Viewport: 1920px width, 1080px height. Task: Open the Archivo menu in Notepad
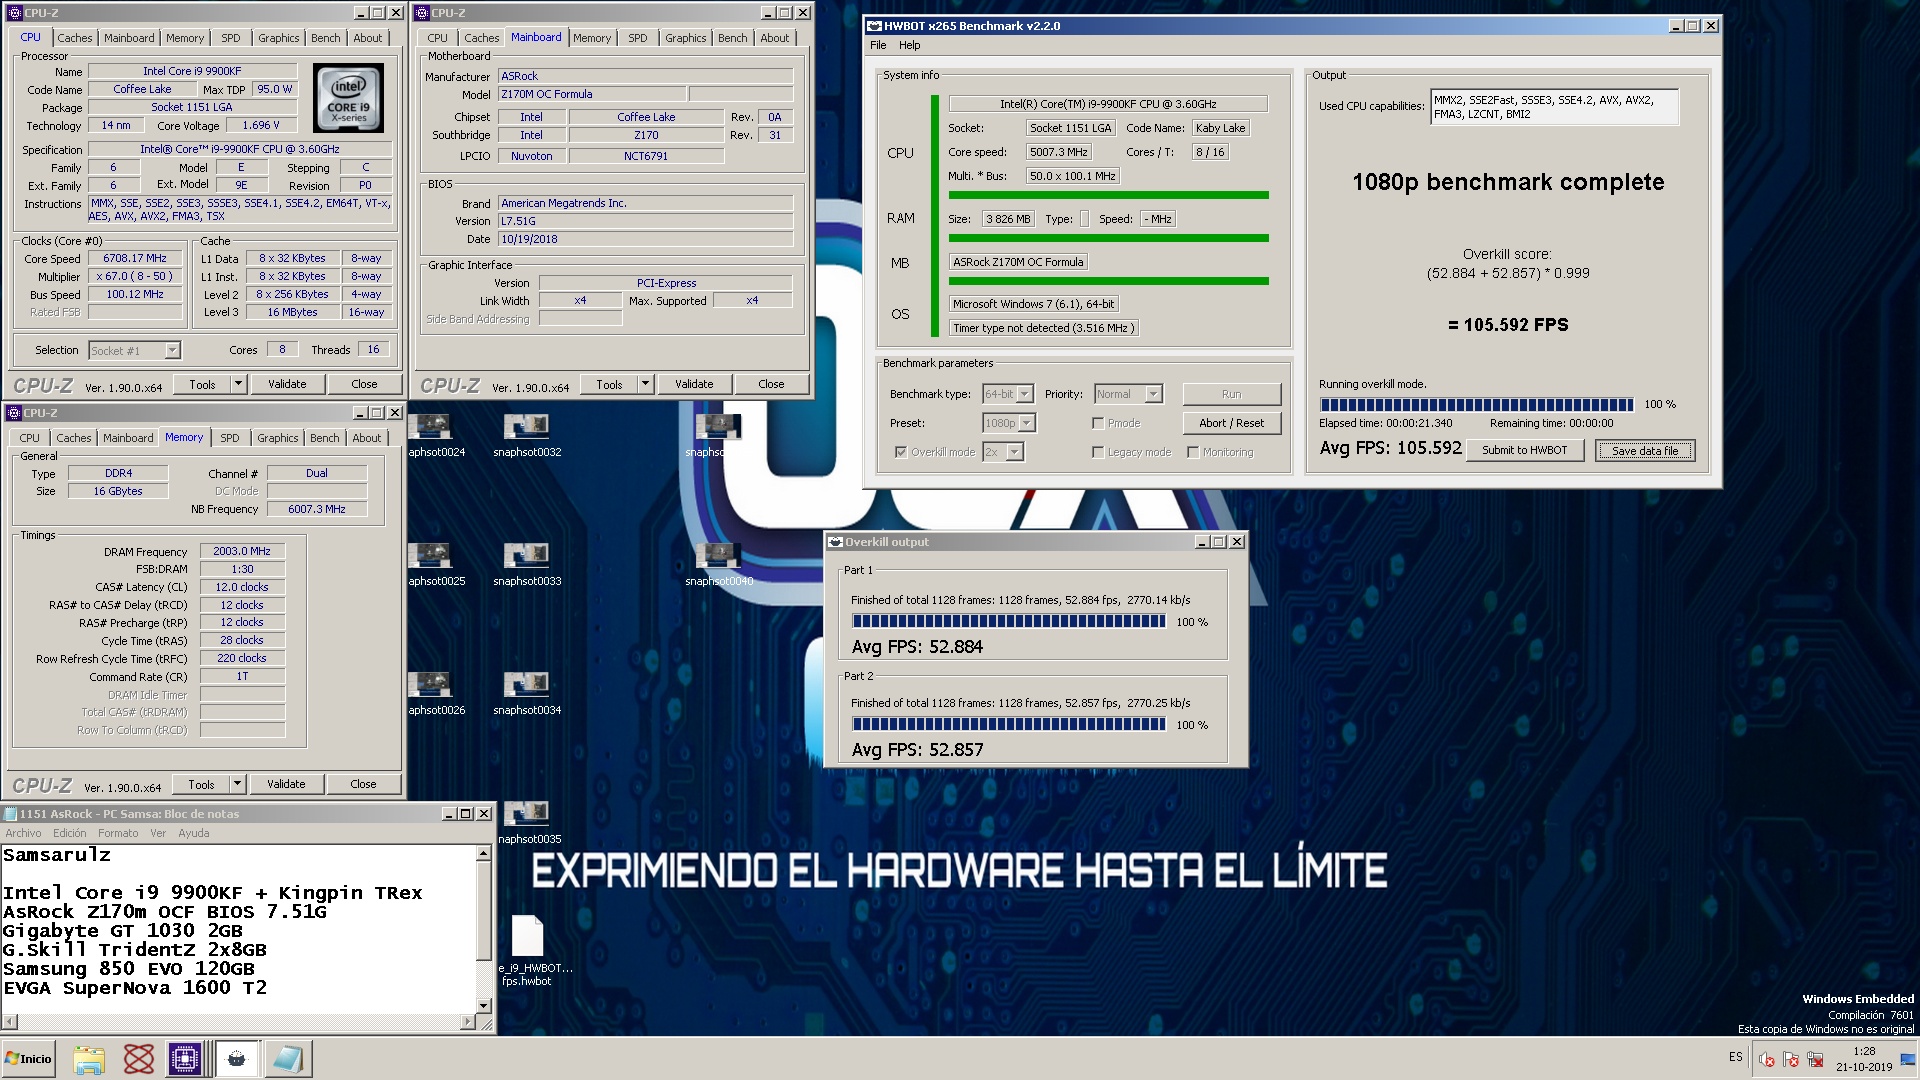23,833
